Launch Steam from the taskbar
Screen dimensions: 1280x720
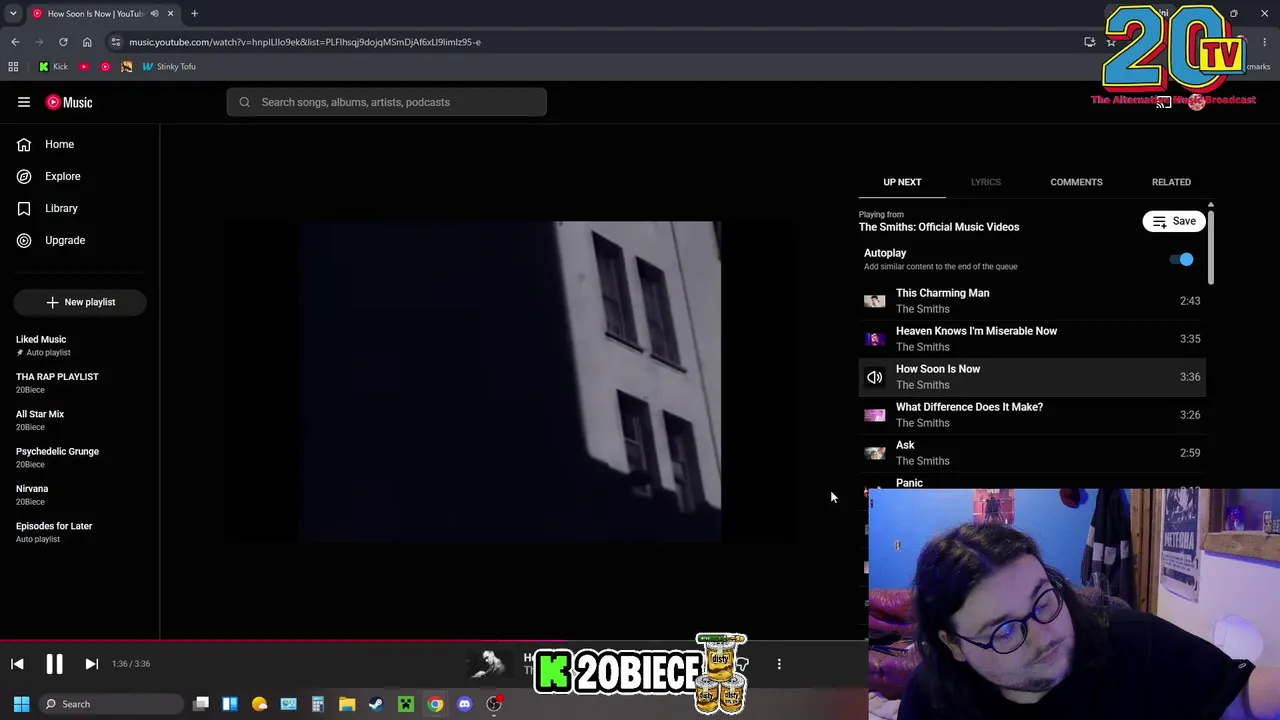click(376, 704)
